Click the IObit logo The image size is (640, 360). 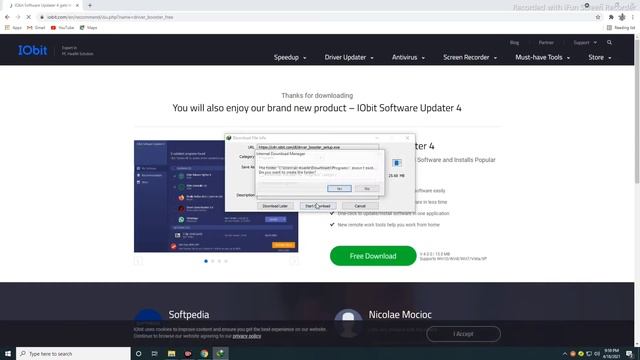pos(32,50)
